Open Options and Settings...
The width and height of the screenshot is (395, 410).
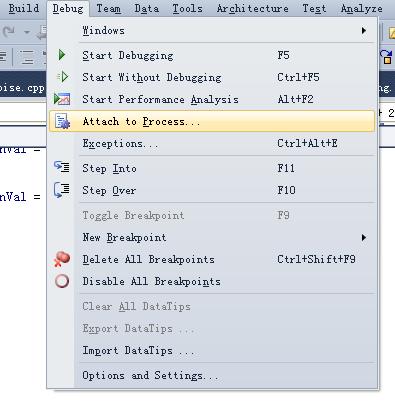pyautogui.click(x=212, y=375)
